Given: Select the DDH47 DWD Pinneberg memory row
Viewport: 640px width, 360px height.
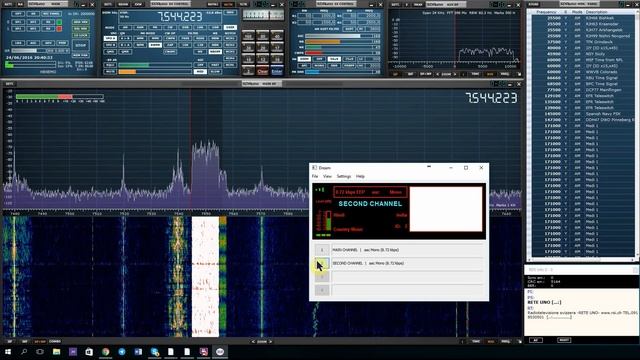Looking at the screenshot, I should coord(582,120).
